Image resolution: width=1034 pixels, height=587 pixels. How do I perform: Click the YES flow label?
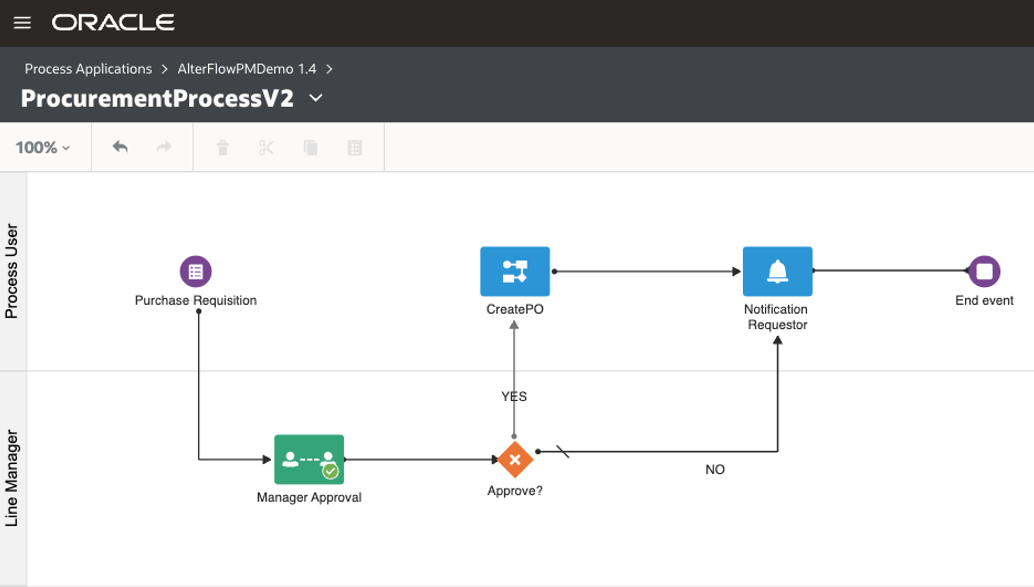514,396
